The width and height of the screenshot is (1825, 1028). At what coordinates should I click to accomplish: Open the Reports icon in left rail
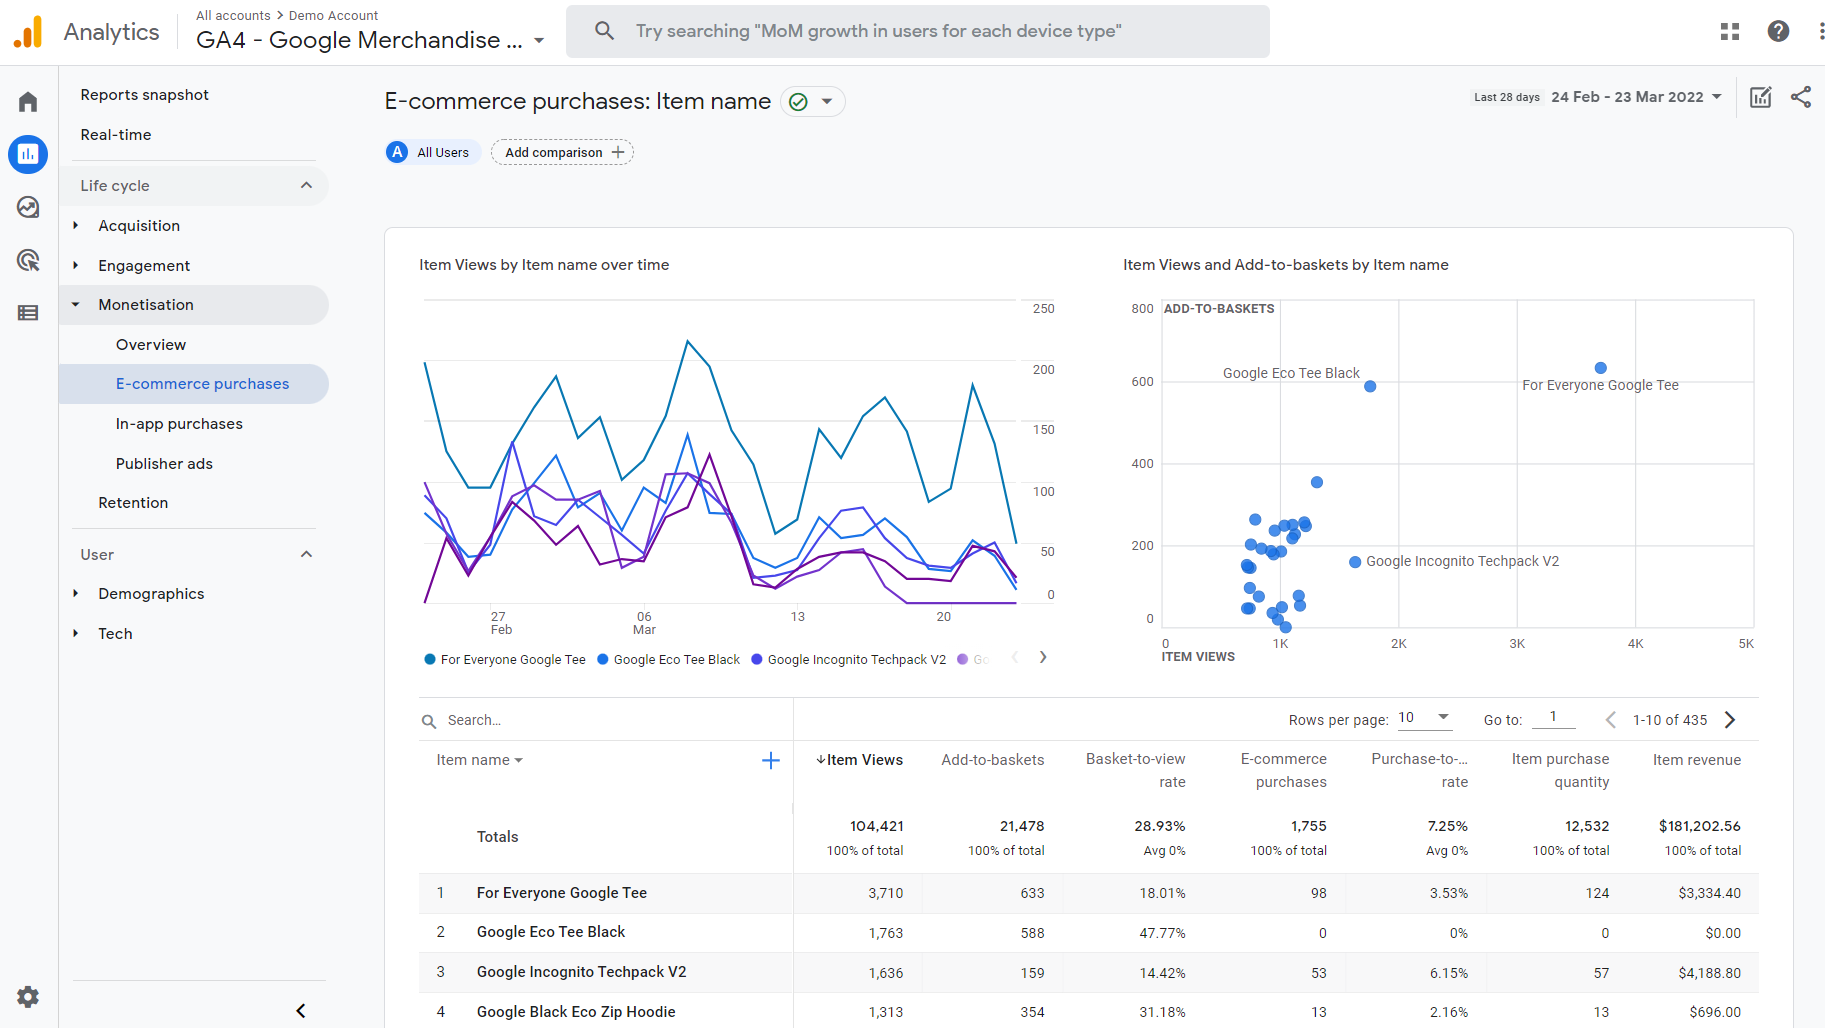pos(28,154)
